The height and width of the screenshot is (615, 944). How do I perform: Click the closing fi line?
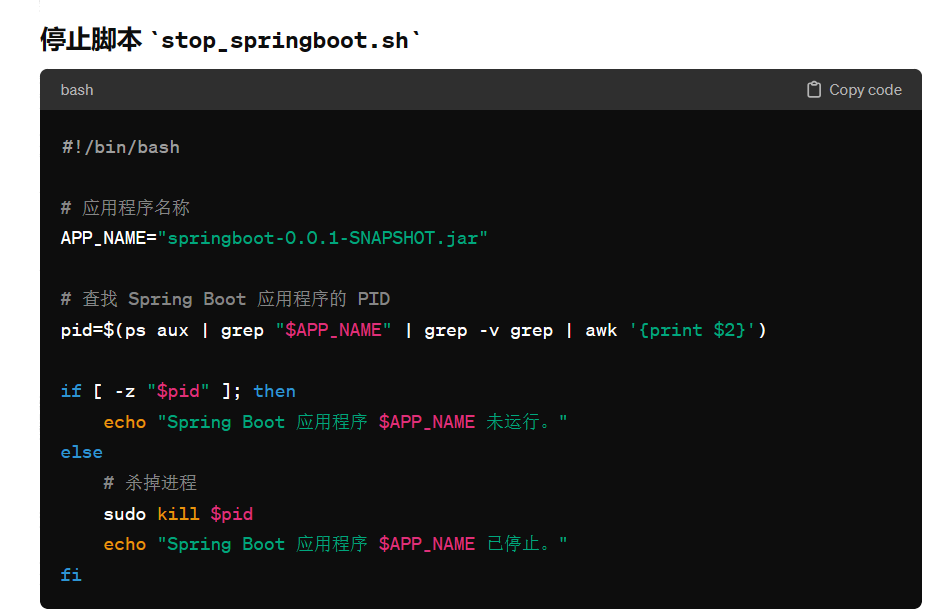71,575
